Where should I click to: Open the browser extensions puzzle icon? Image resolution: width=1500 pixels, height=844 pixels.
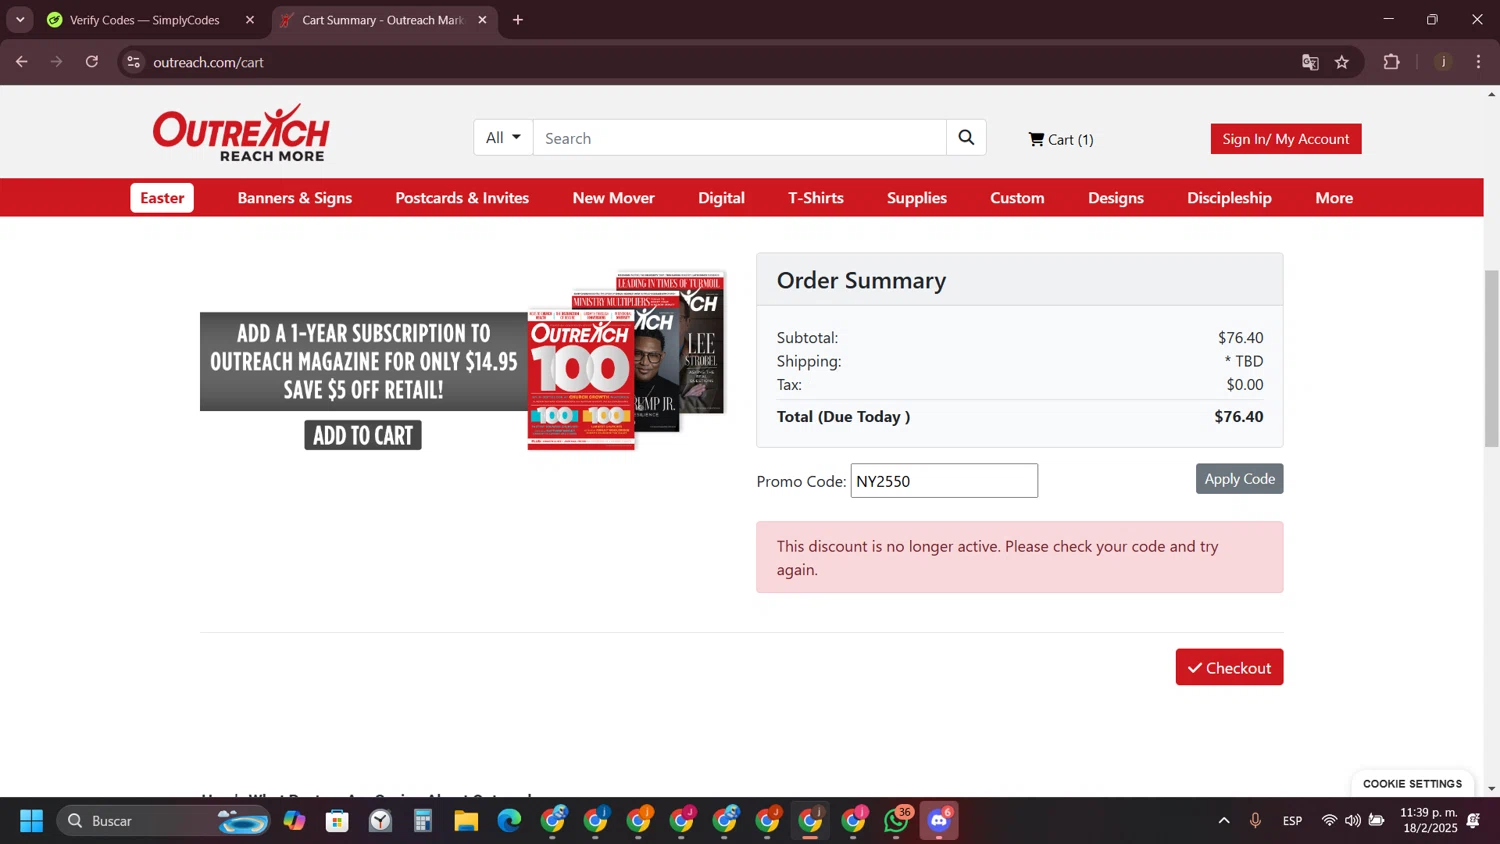pos(1391,62)
